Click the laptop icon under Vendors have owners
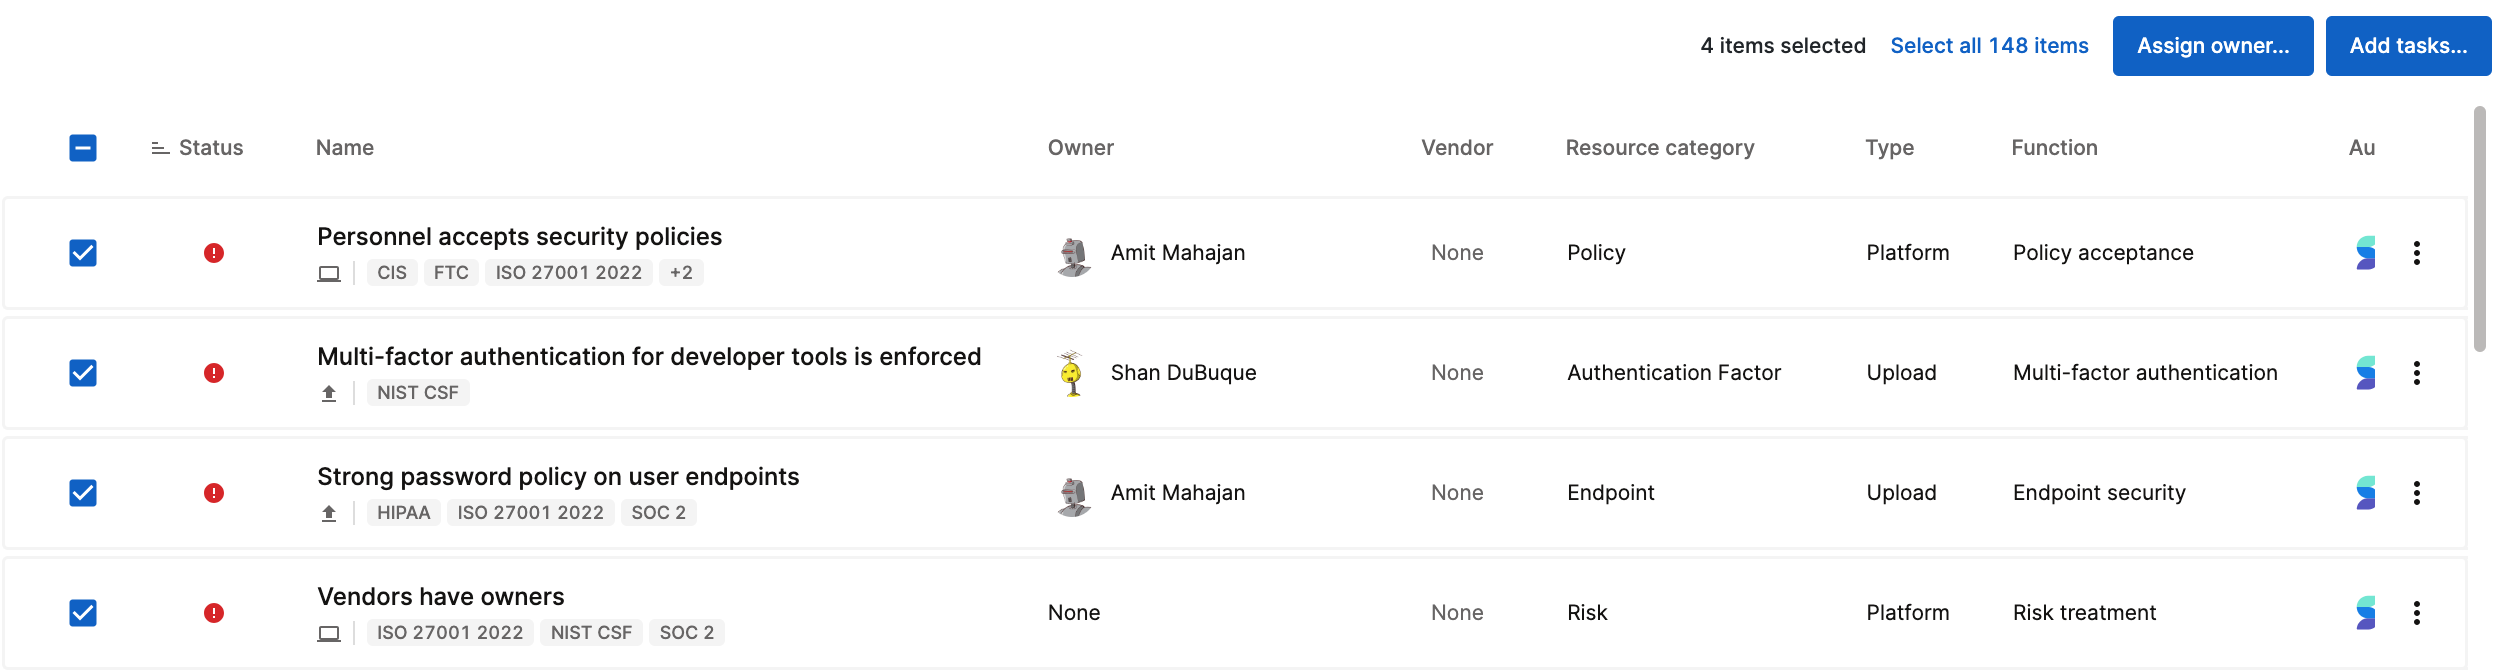Screen dimensions: 2498x672 point(329,633)
